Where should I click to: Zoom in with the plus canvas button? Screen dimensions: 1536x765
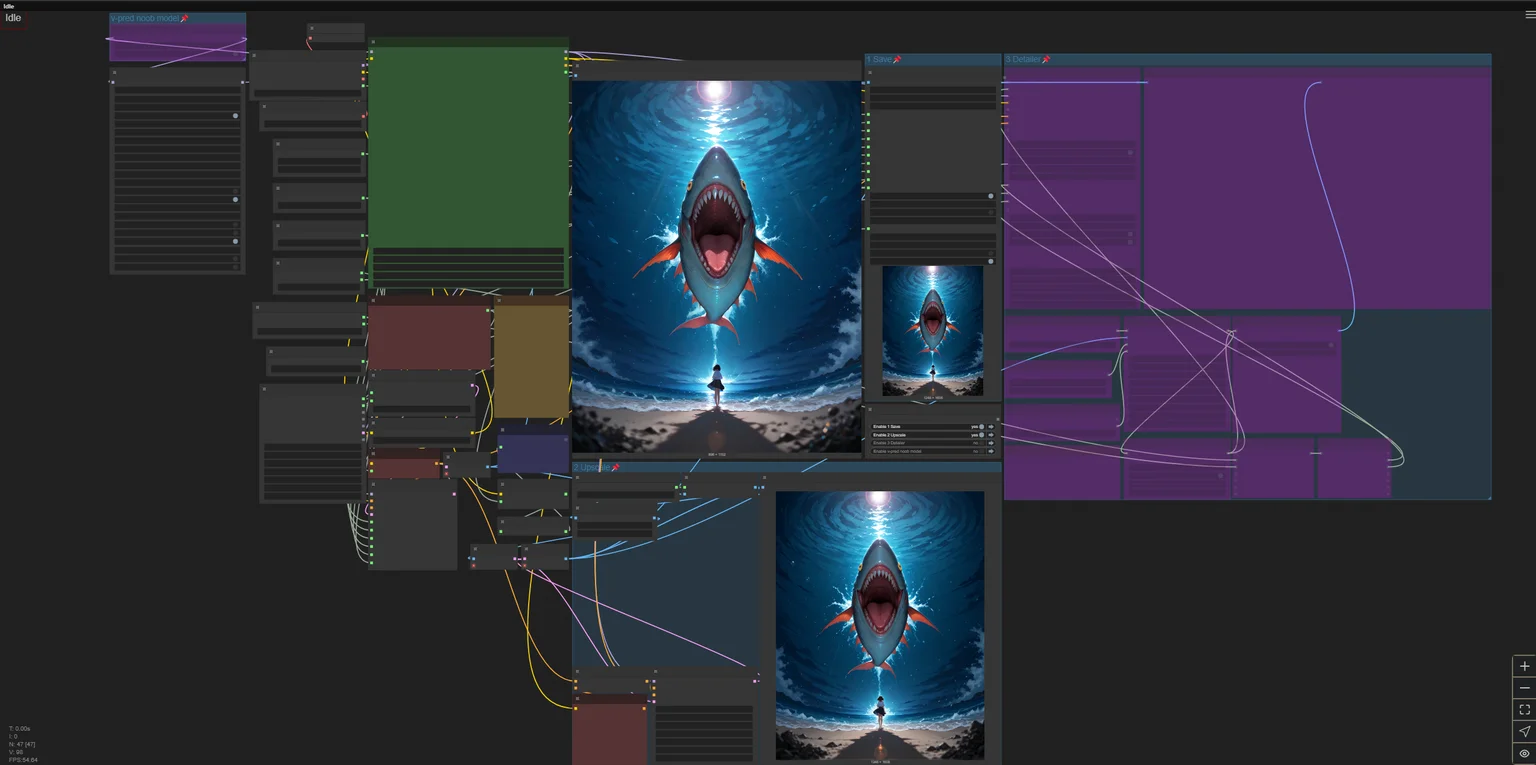[x=1524, y=666]
